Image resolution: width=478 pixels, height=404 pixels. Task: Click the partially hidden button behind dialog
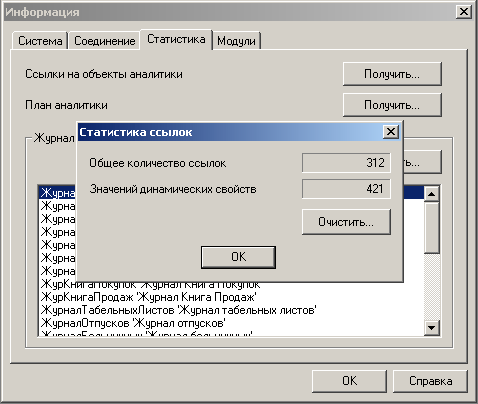click(x=423, y=162)
